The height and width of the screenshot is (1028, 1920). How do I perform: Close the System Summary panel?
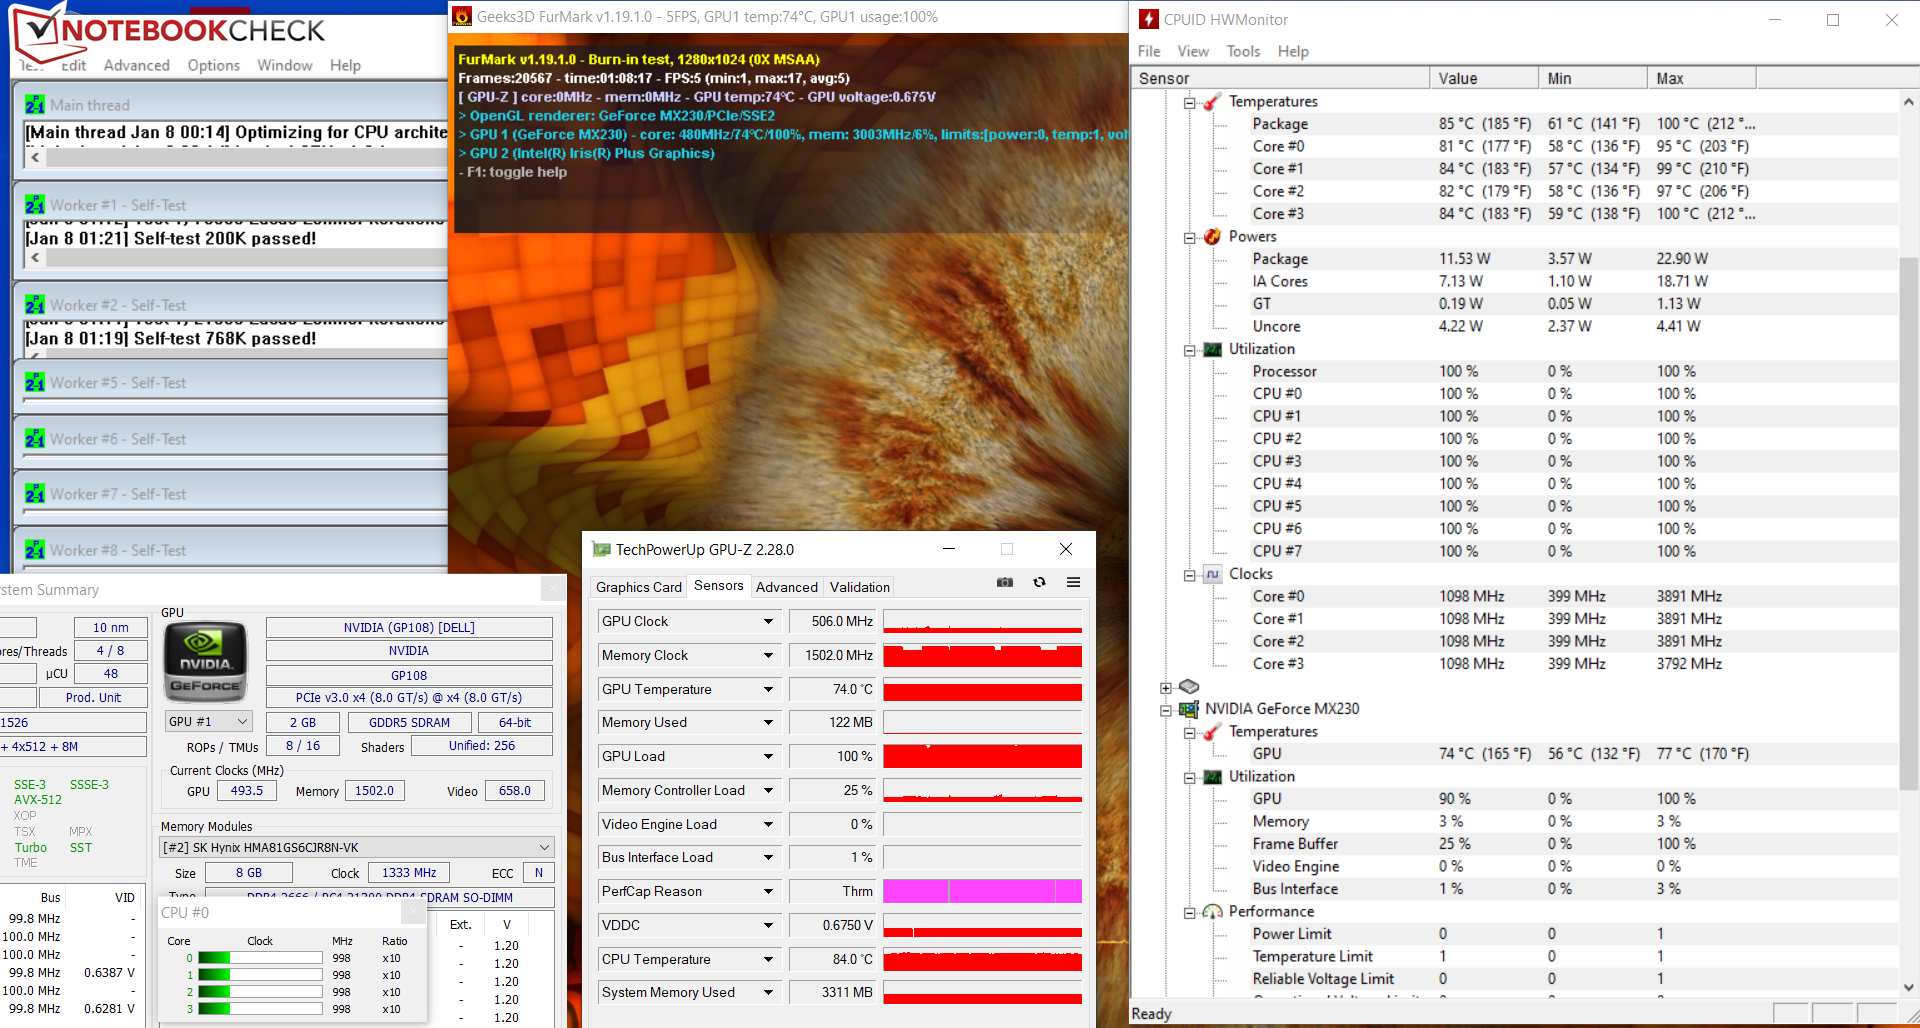(x=553, y=589)
